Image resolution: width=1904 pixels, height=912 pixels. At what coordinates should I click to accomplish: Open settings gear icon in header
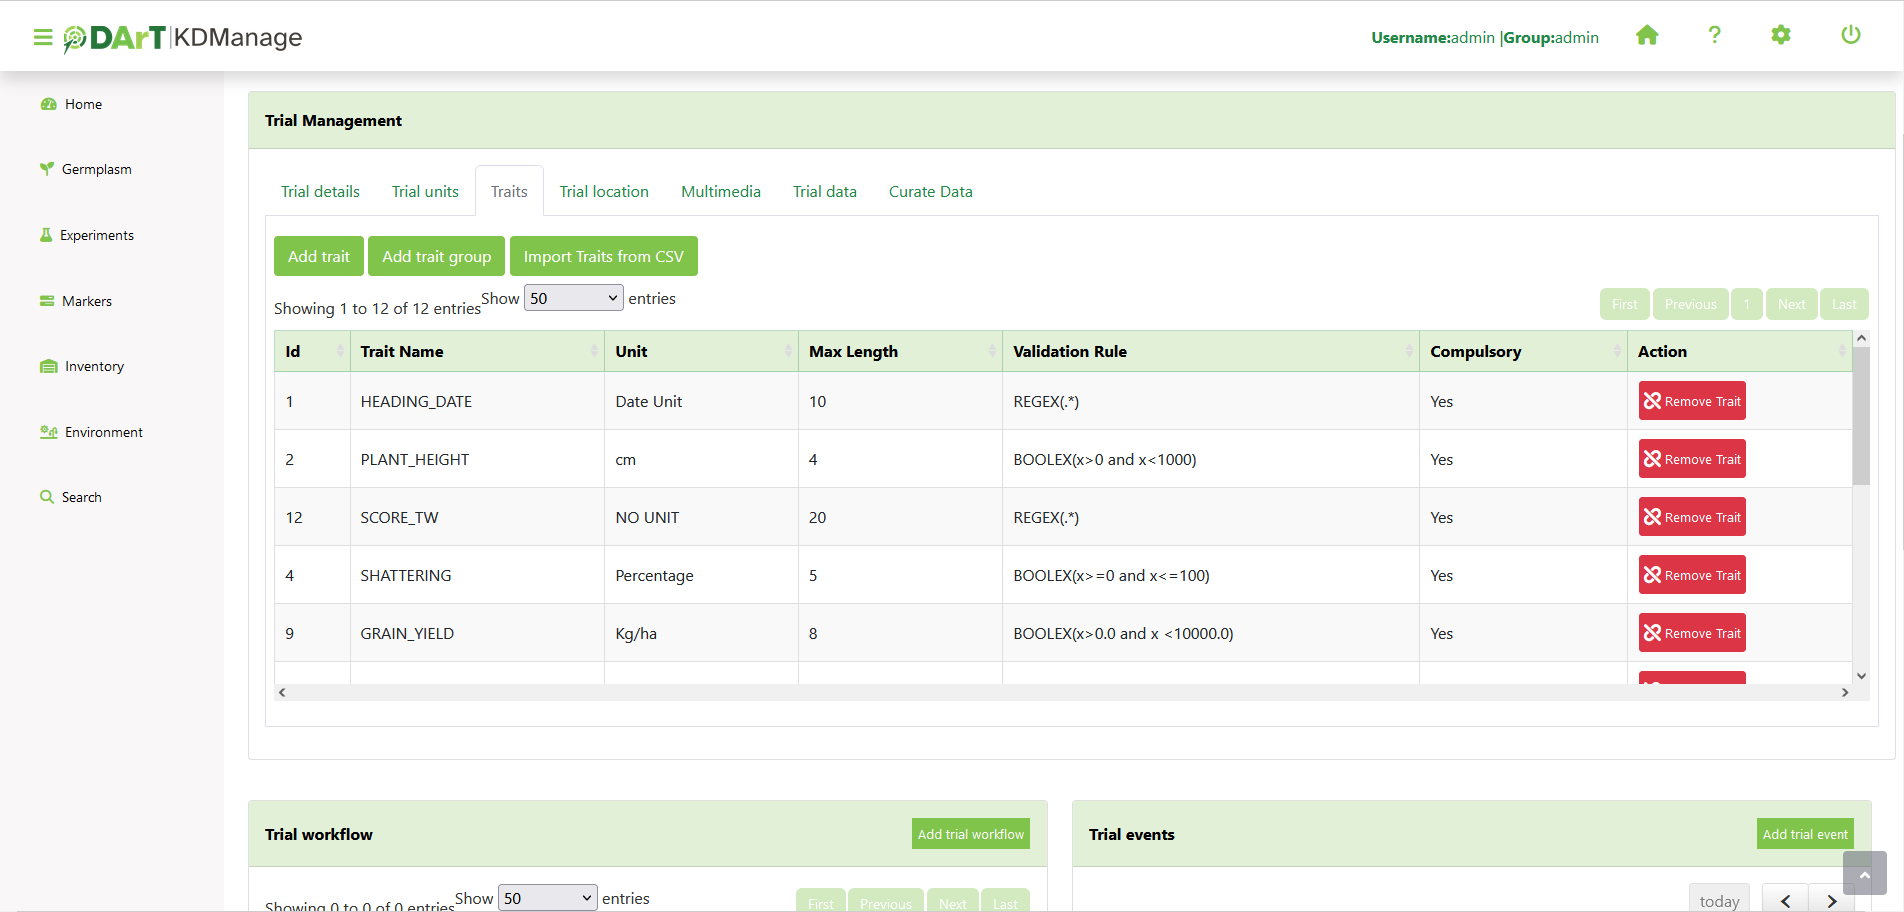[1781, 36]
